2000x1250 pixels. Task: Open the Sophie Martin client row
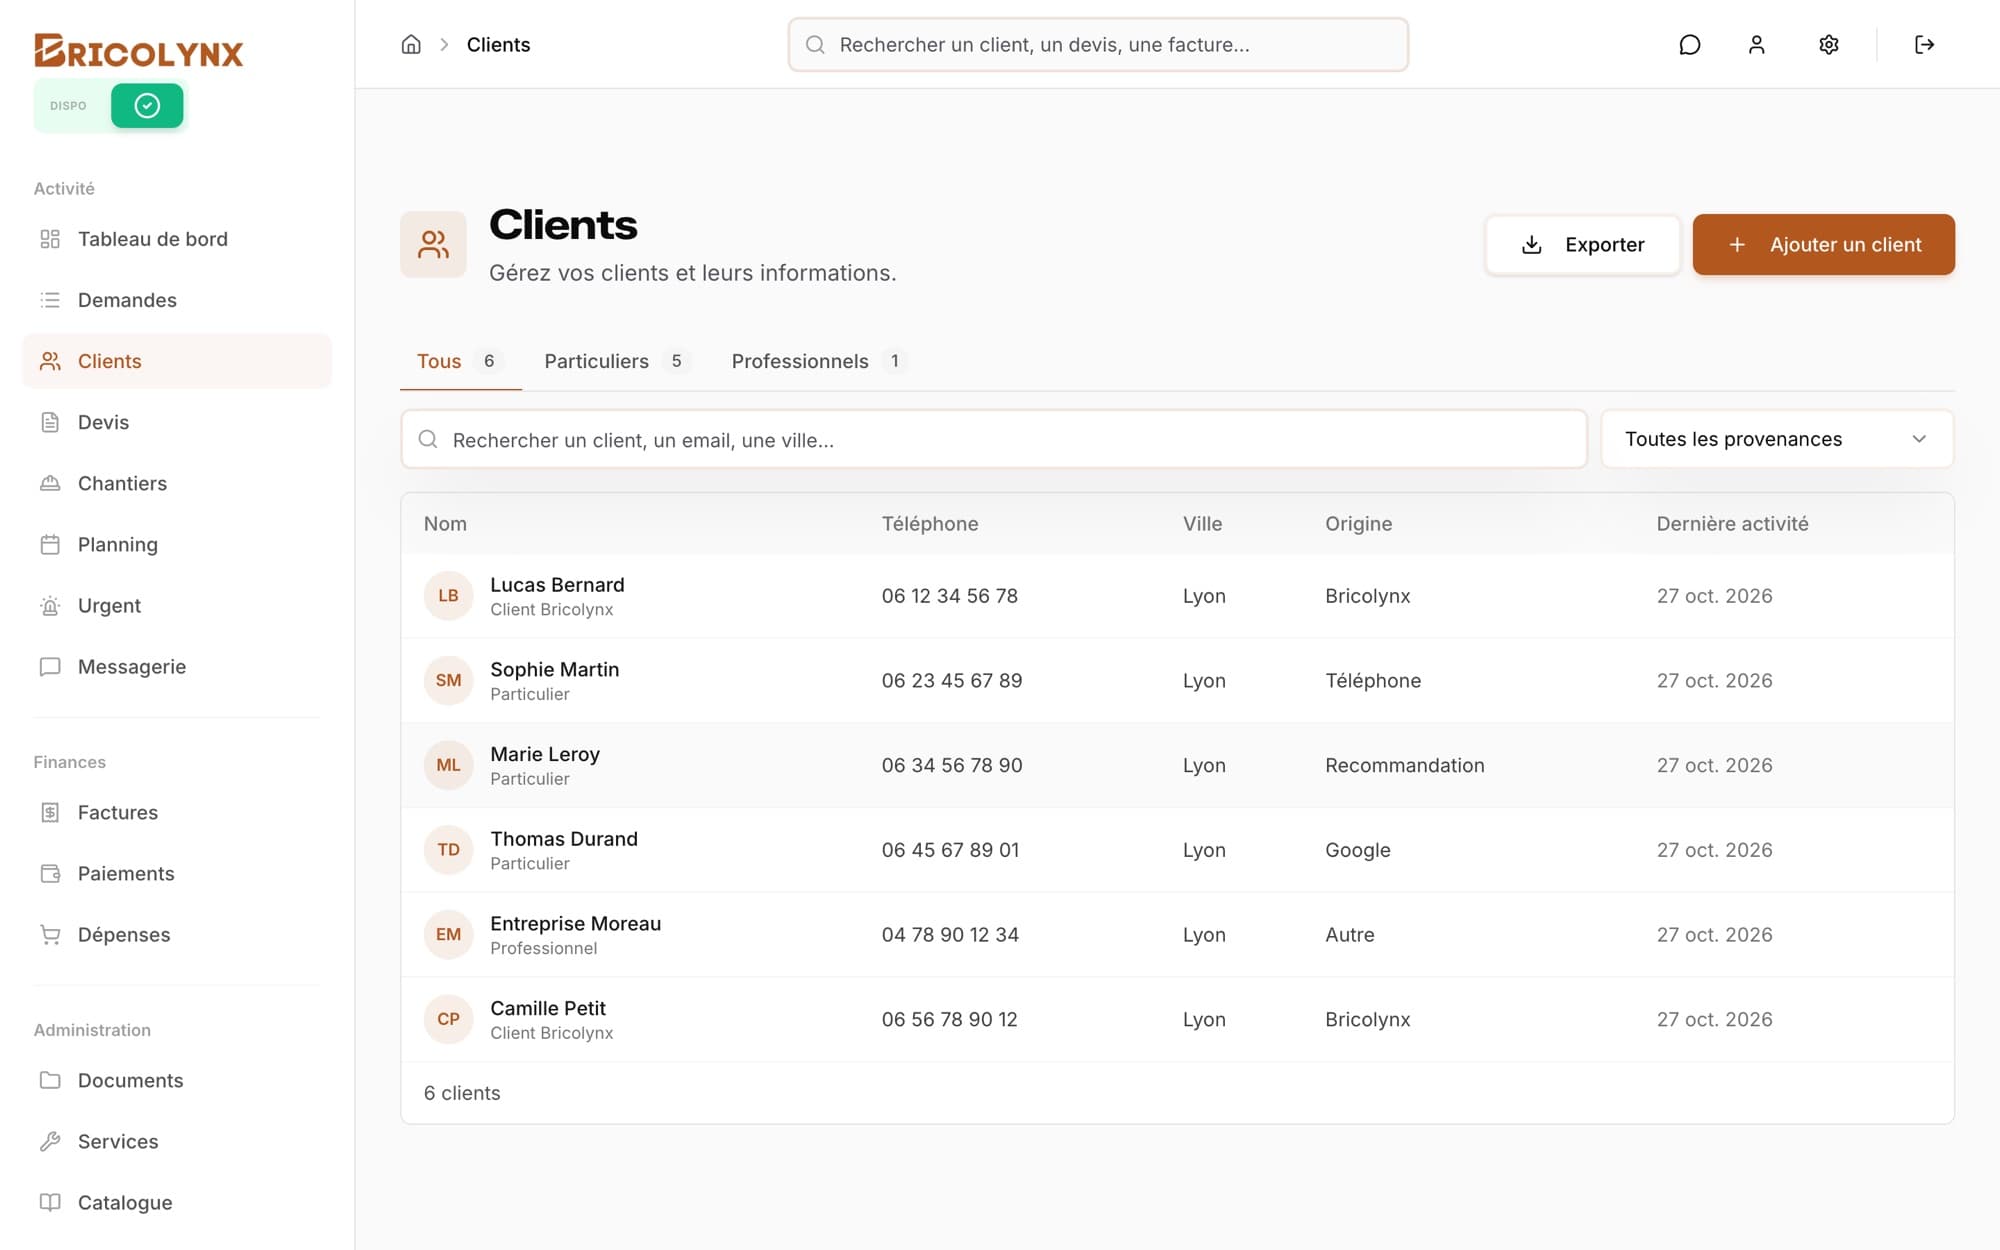1177,680
